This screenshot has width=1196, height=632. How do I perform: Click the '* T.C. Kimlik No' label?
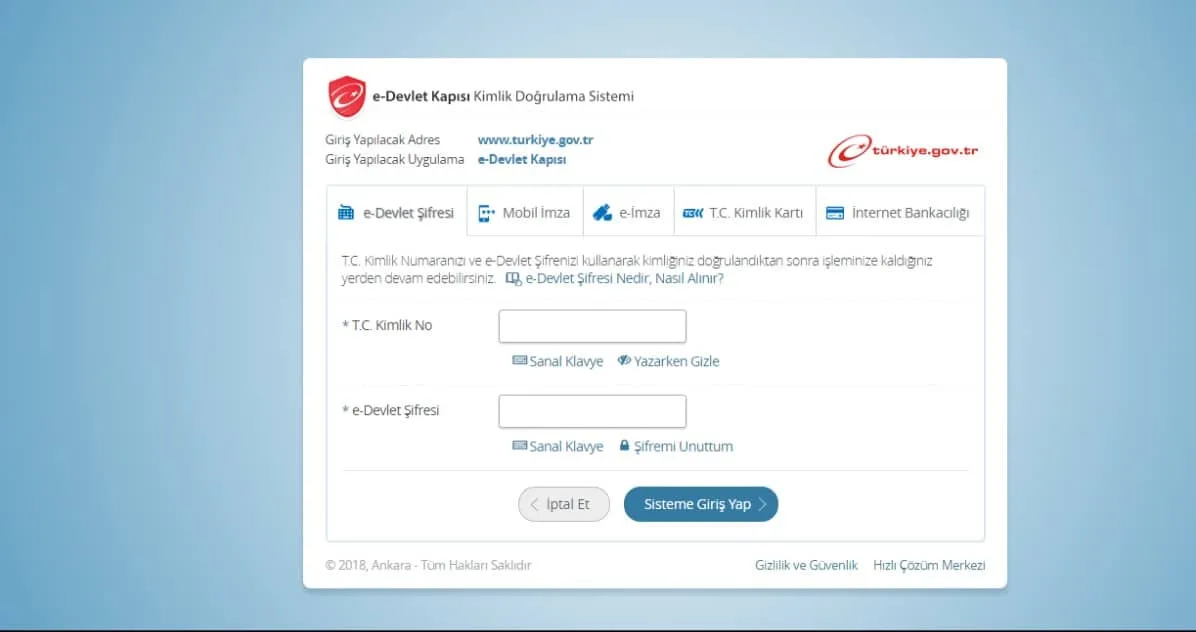coord(387,326)
